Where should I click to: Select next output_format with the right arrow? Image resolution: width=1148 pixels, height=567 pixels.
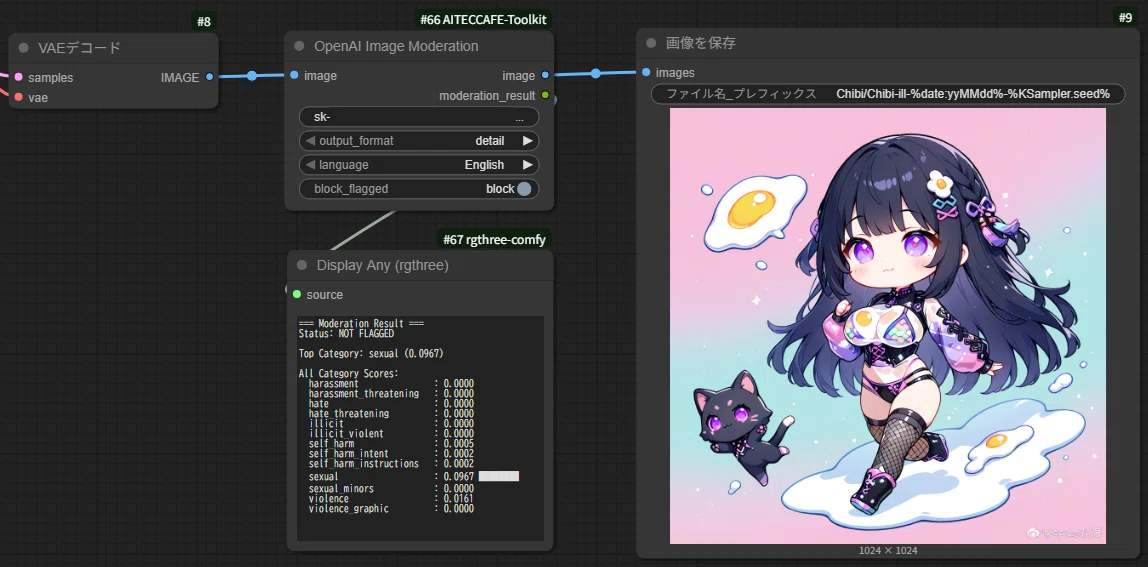pyautogui.click(x=527, y=141)
